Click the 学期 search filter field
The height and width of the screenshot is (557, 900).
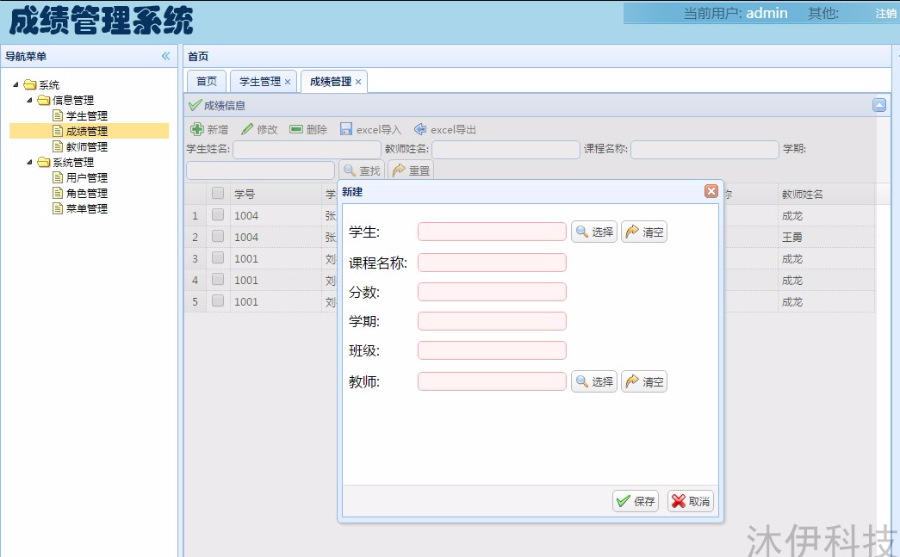pos(261,171)
